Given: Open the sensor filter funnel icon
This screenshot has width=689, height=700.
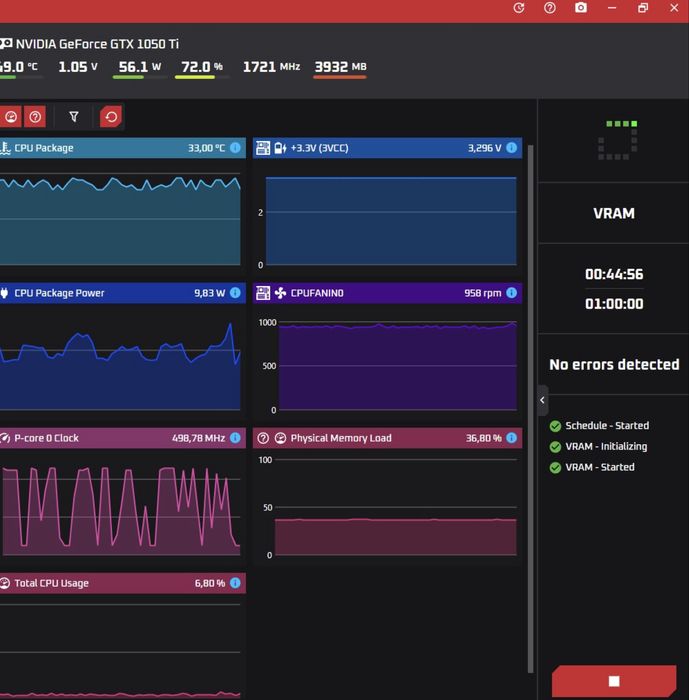Looking at the screenshot, I should click(74, 117).
